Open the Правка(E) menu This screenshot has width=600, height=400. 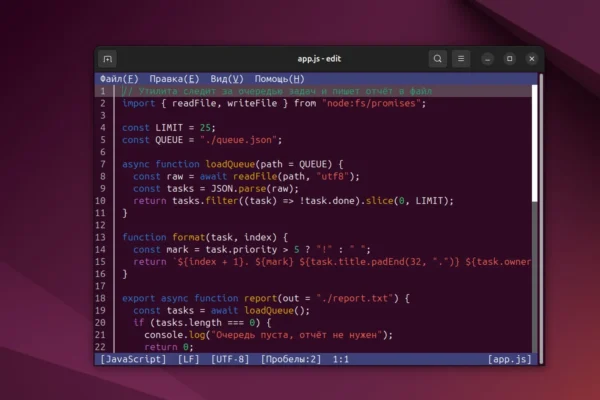(x=174, y=79)
